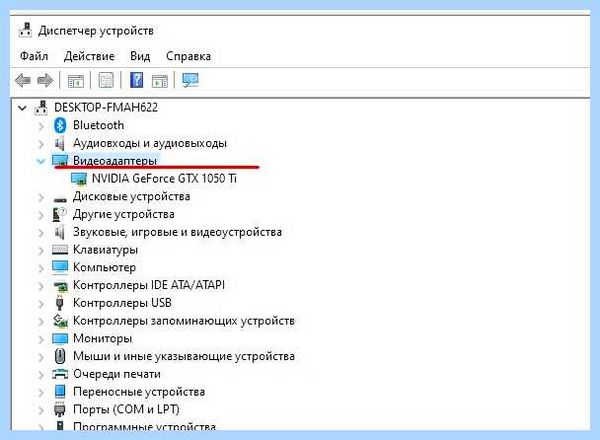Select the Очереди печати label
The height and width of the screenshot is (440, 600).
pyautogui.click(x=117, y=374)
